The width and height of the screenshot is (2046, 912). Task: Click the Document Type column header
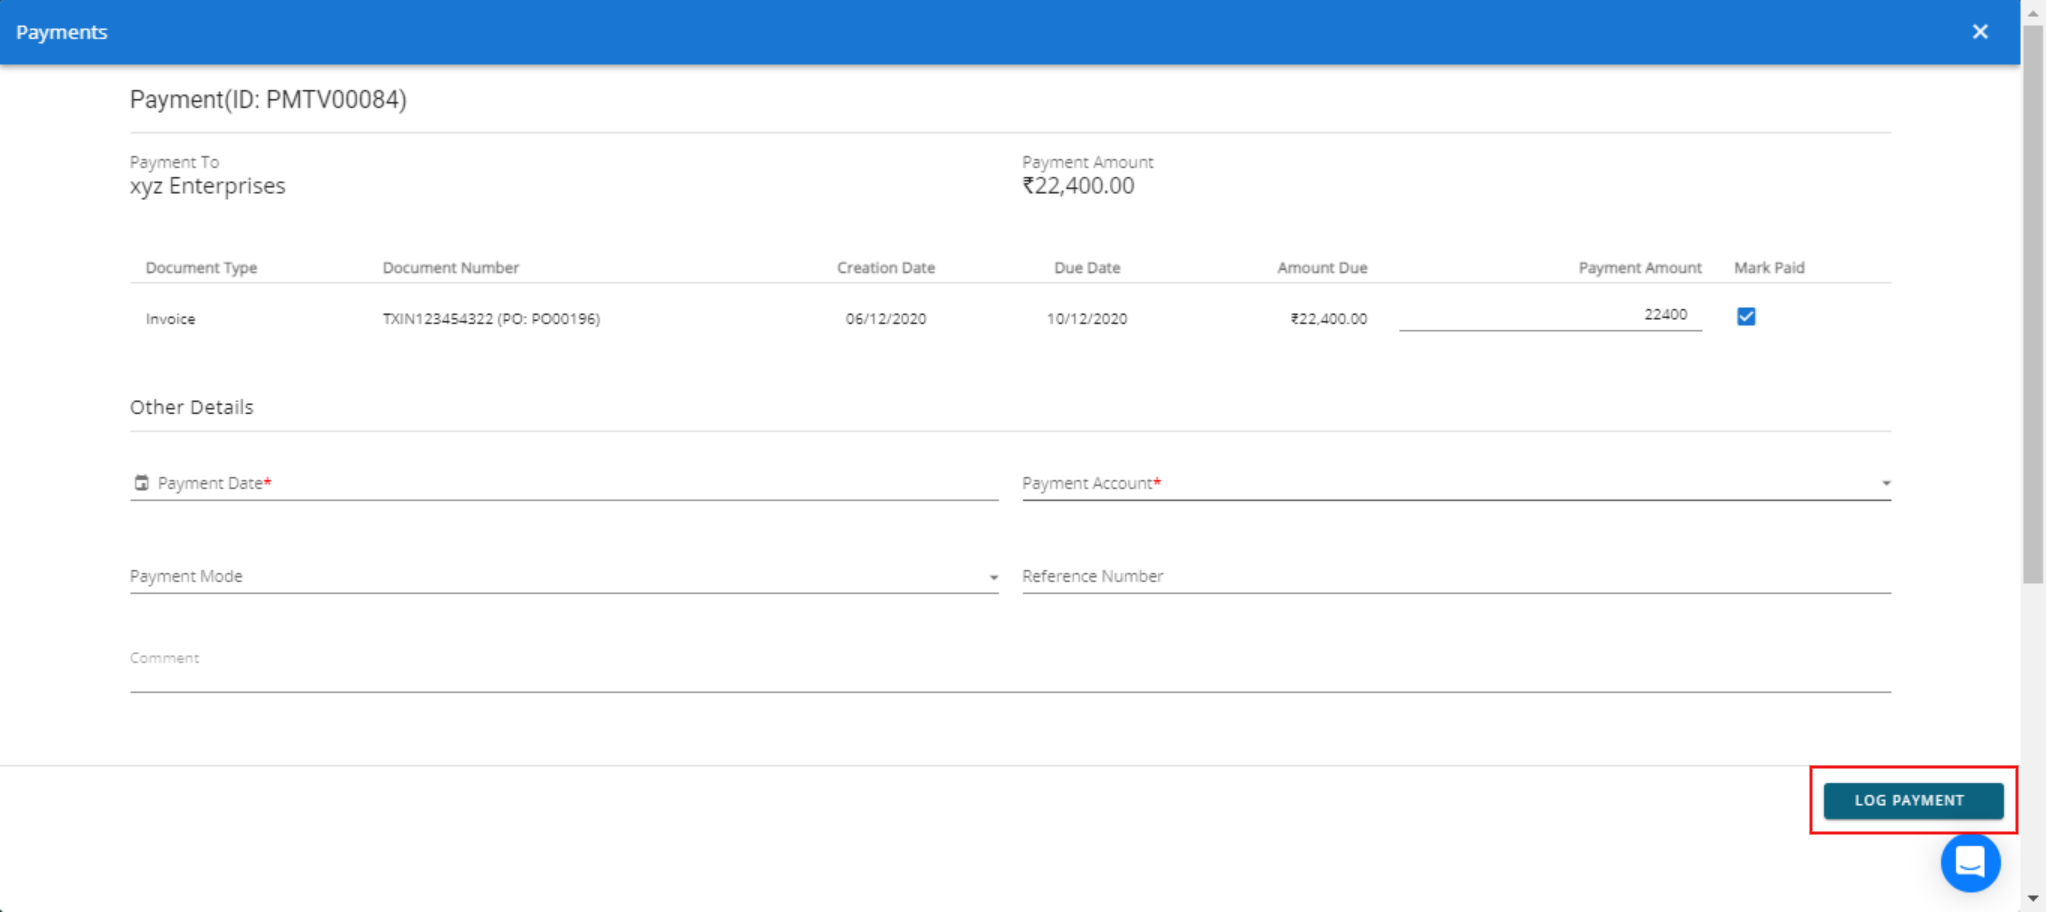point(201,268)
